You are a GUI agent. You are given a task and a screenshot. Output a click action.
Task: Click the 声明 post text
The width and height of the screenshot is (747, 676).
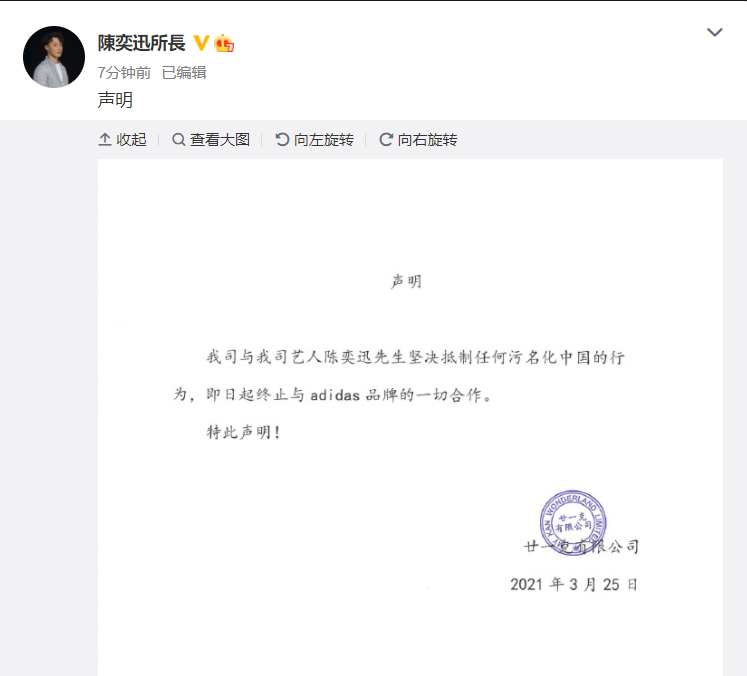115,100
